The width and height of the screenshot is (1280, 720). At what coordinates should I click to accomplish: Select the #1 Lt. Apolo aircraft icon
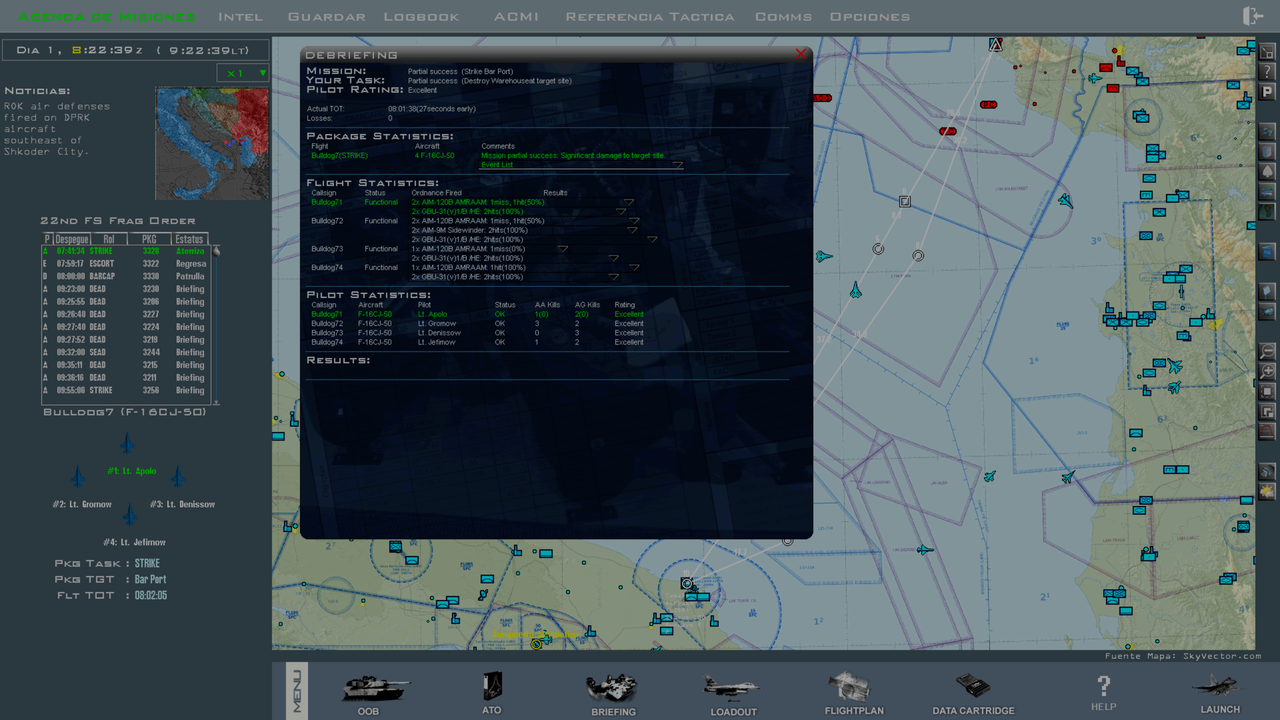pyautogui.click(x=127, y=443)
